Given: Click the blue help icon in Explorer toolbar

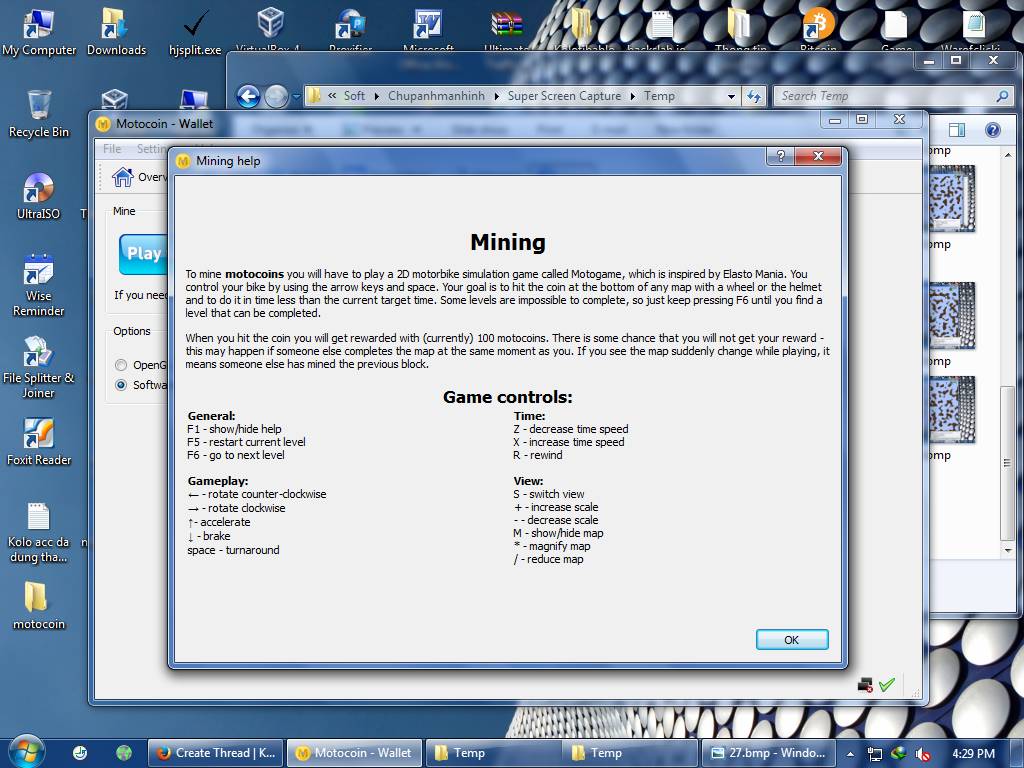Looking at the screenshot, I should pos(993,130).
